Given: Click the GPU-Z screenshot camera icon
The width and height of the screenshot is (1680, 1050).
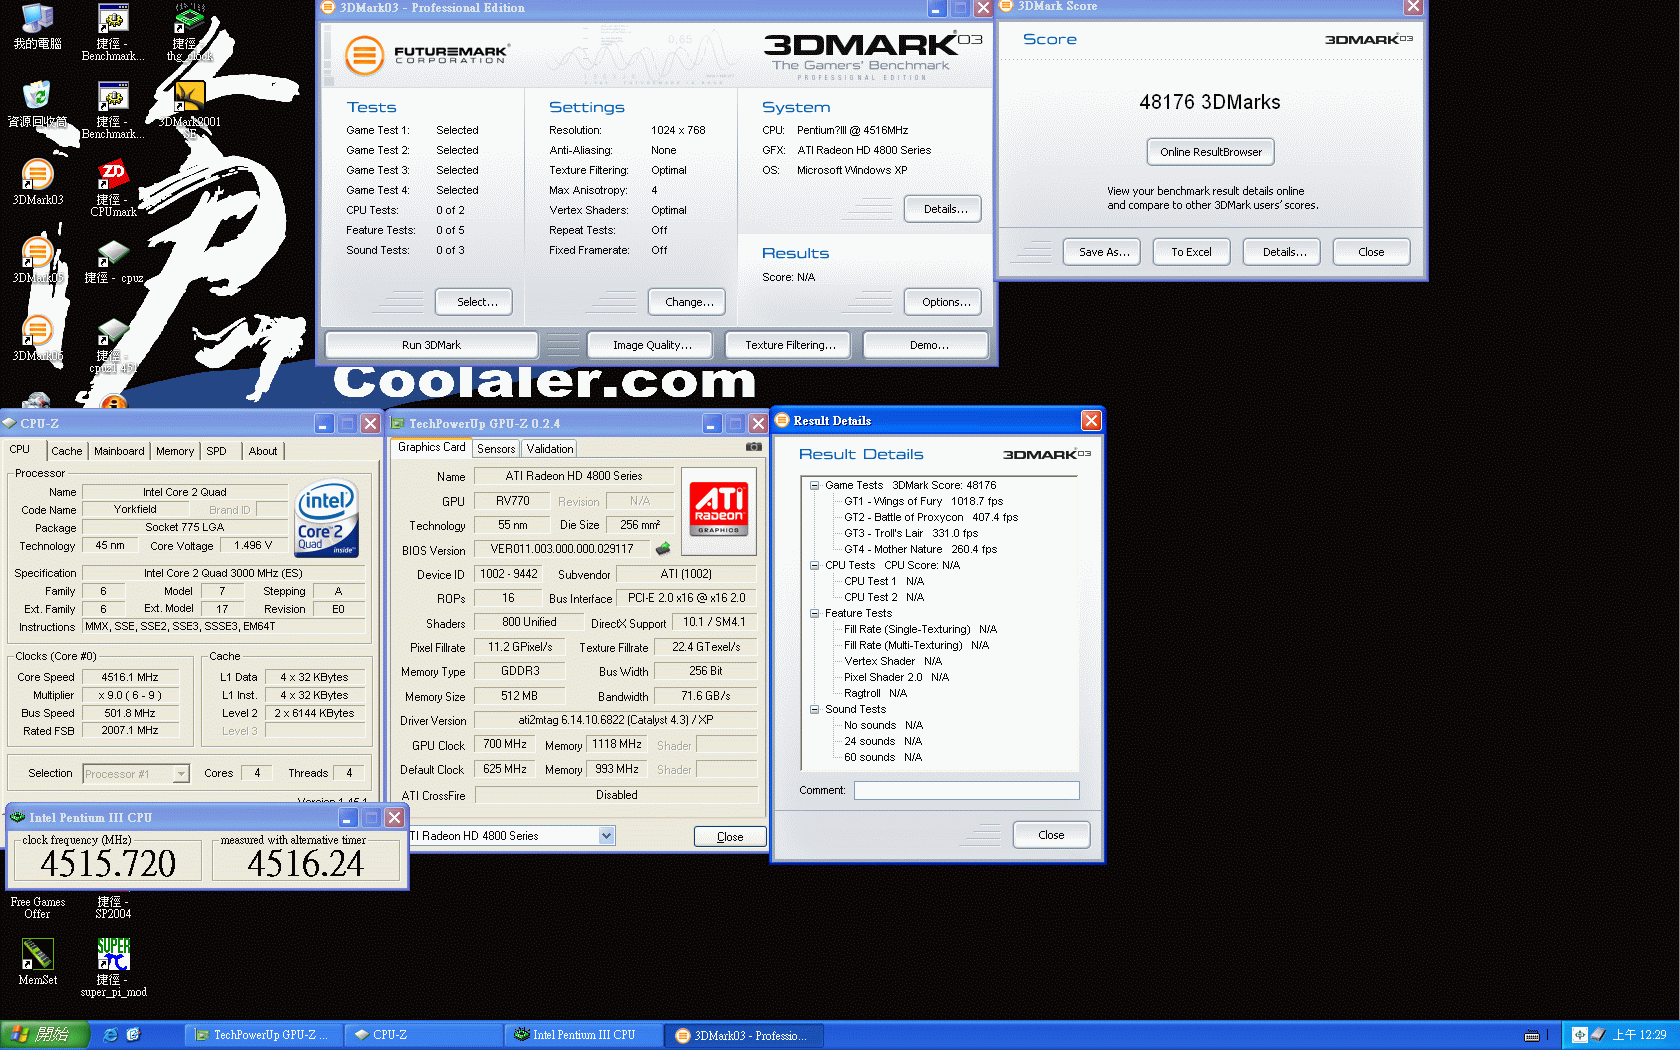Looking at the screenshot, I should pos(754,447).
